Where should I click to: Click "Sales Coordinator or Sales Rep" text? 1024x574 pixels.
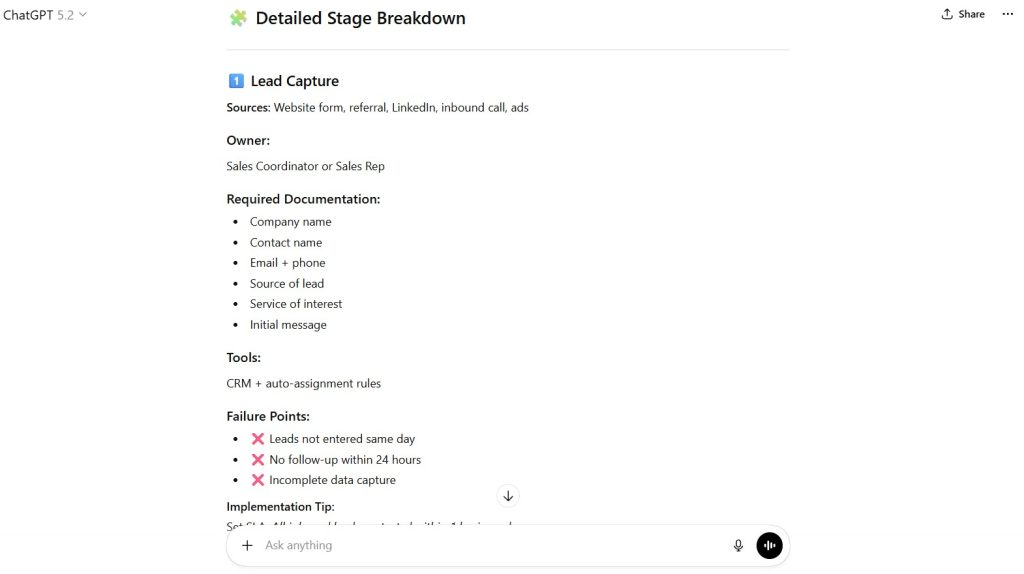pyautogui.click(x=305, y=166)
